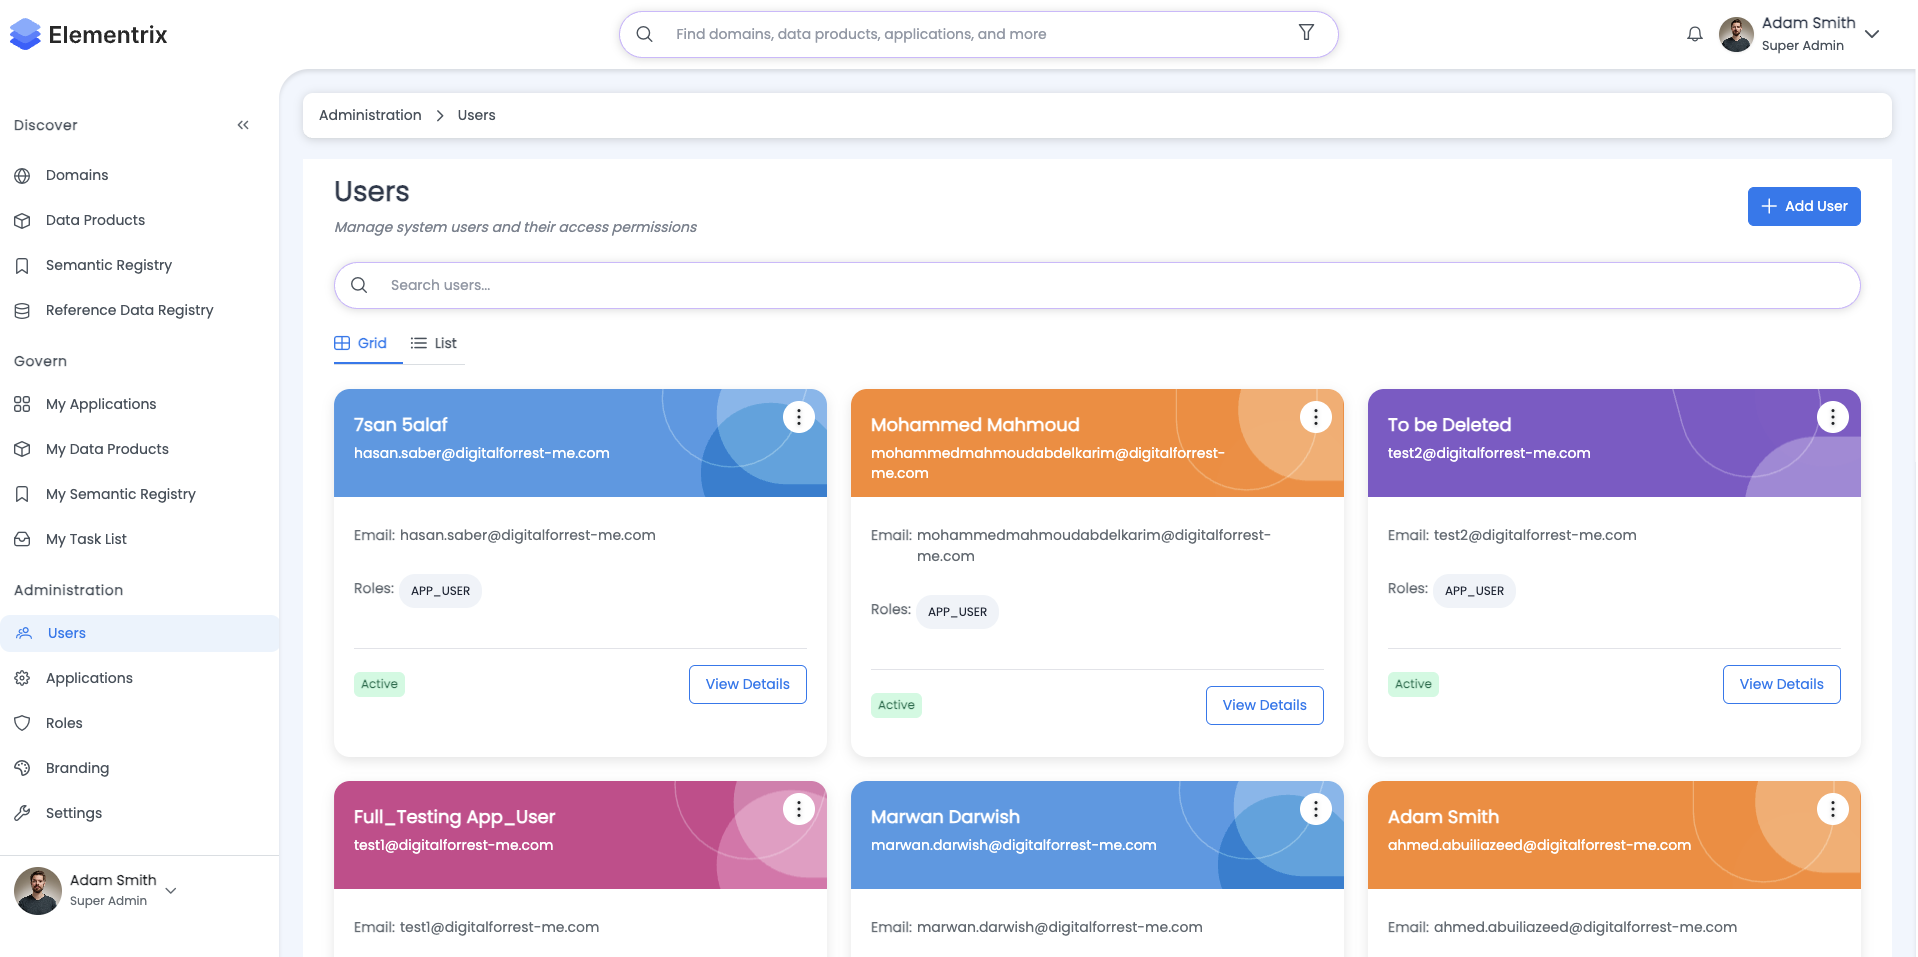
Task: Go to Branding settings page
Action: point(77,768)
